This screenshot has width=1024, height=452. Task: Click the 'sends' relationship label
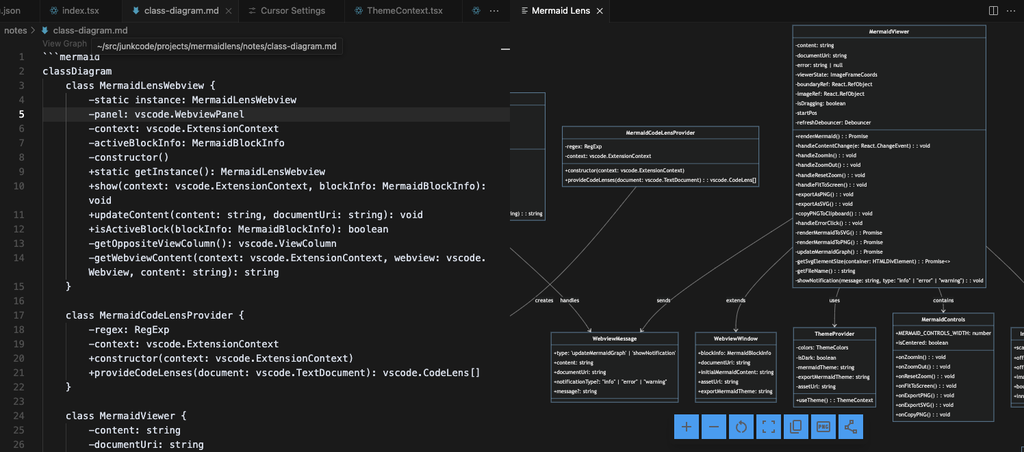pyautogui.click(x=664, y=300)
